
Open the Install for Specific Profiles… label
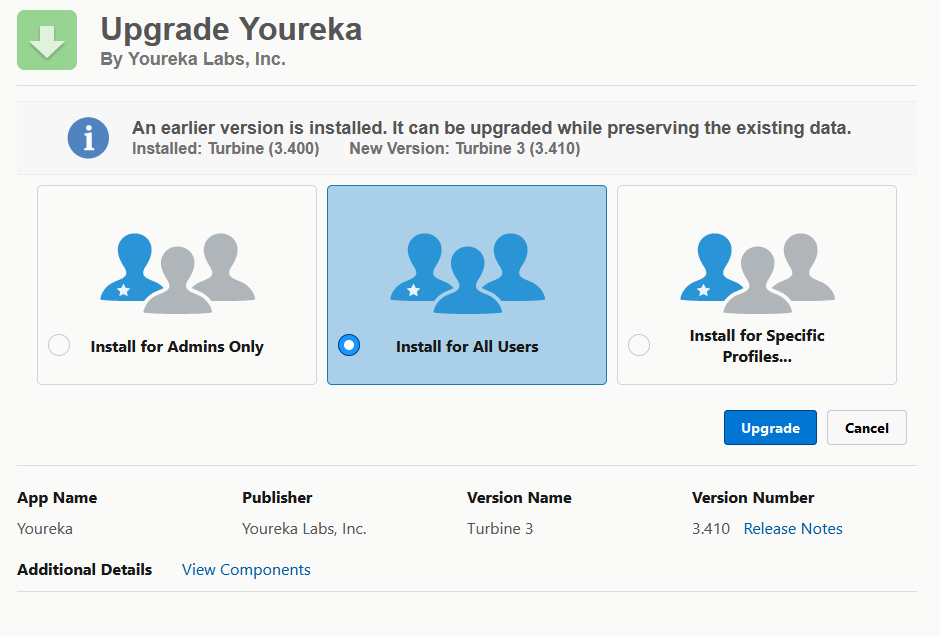(x=757, y=346)
